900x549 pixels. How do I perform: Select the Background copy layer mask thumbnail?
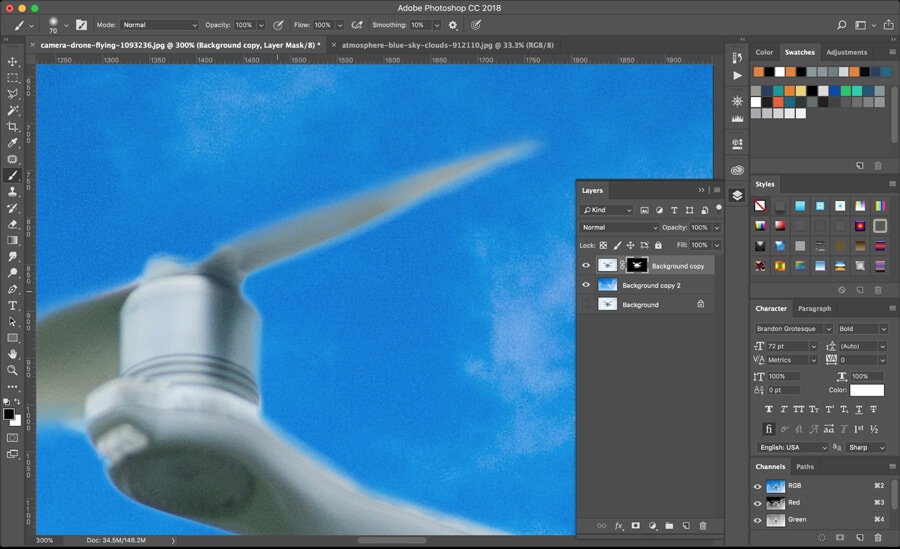pyautogui.click(x=637, y=266)
